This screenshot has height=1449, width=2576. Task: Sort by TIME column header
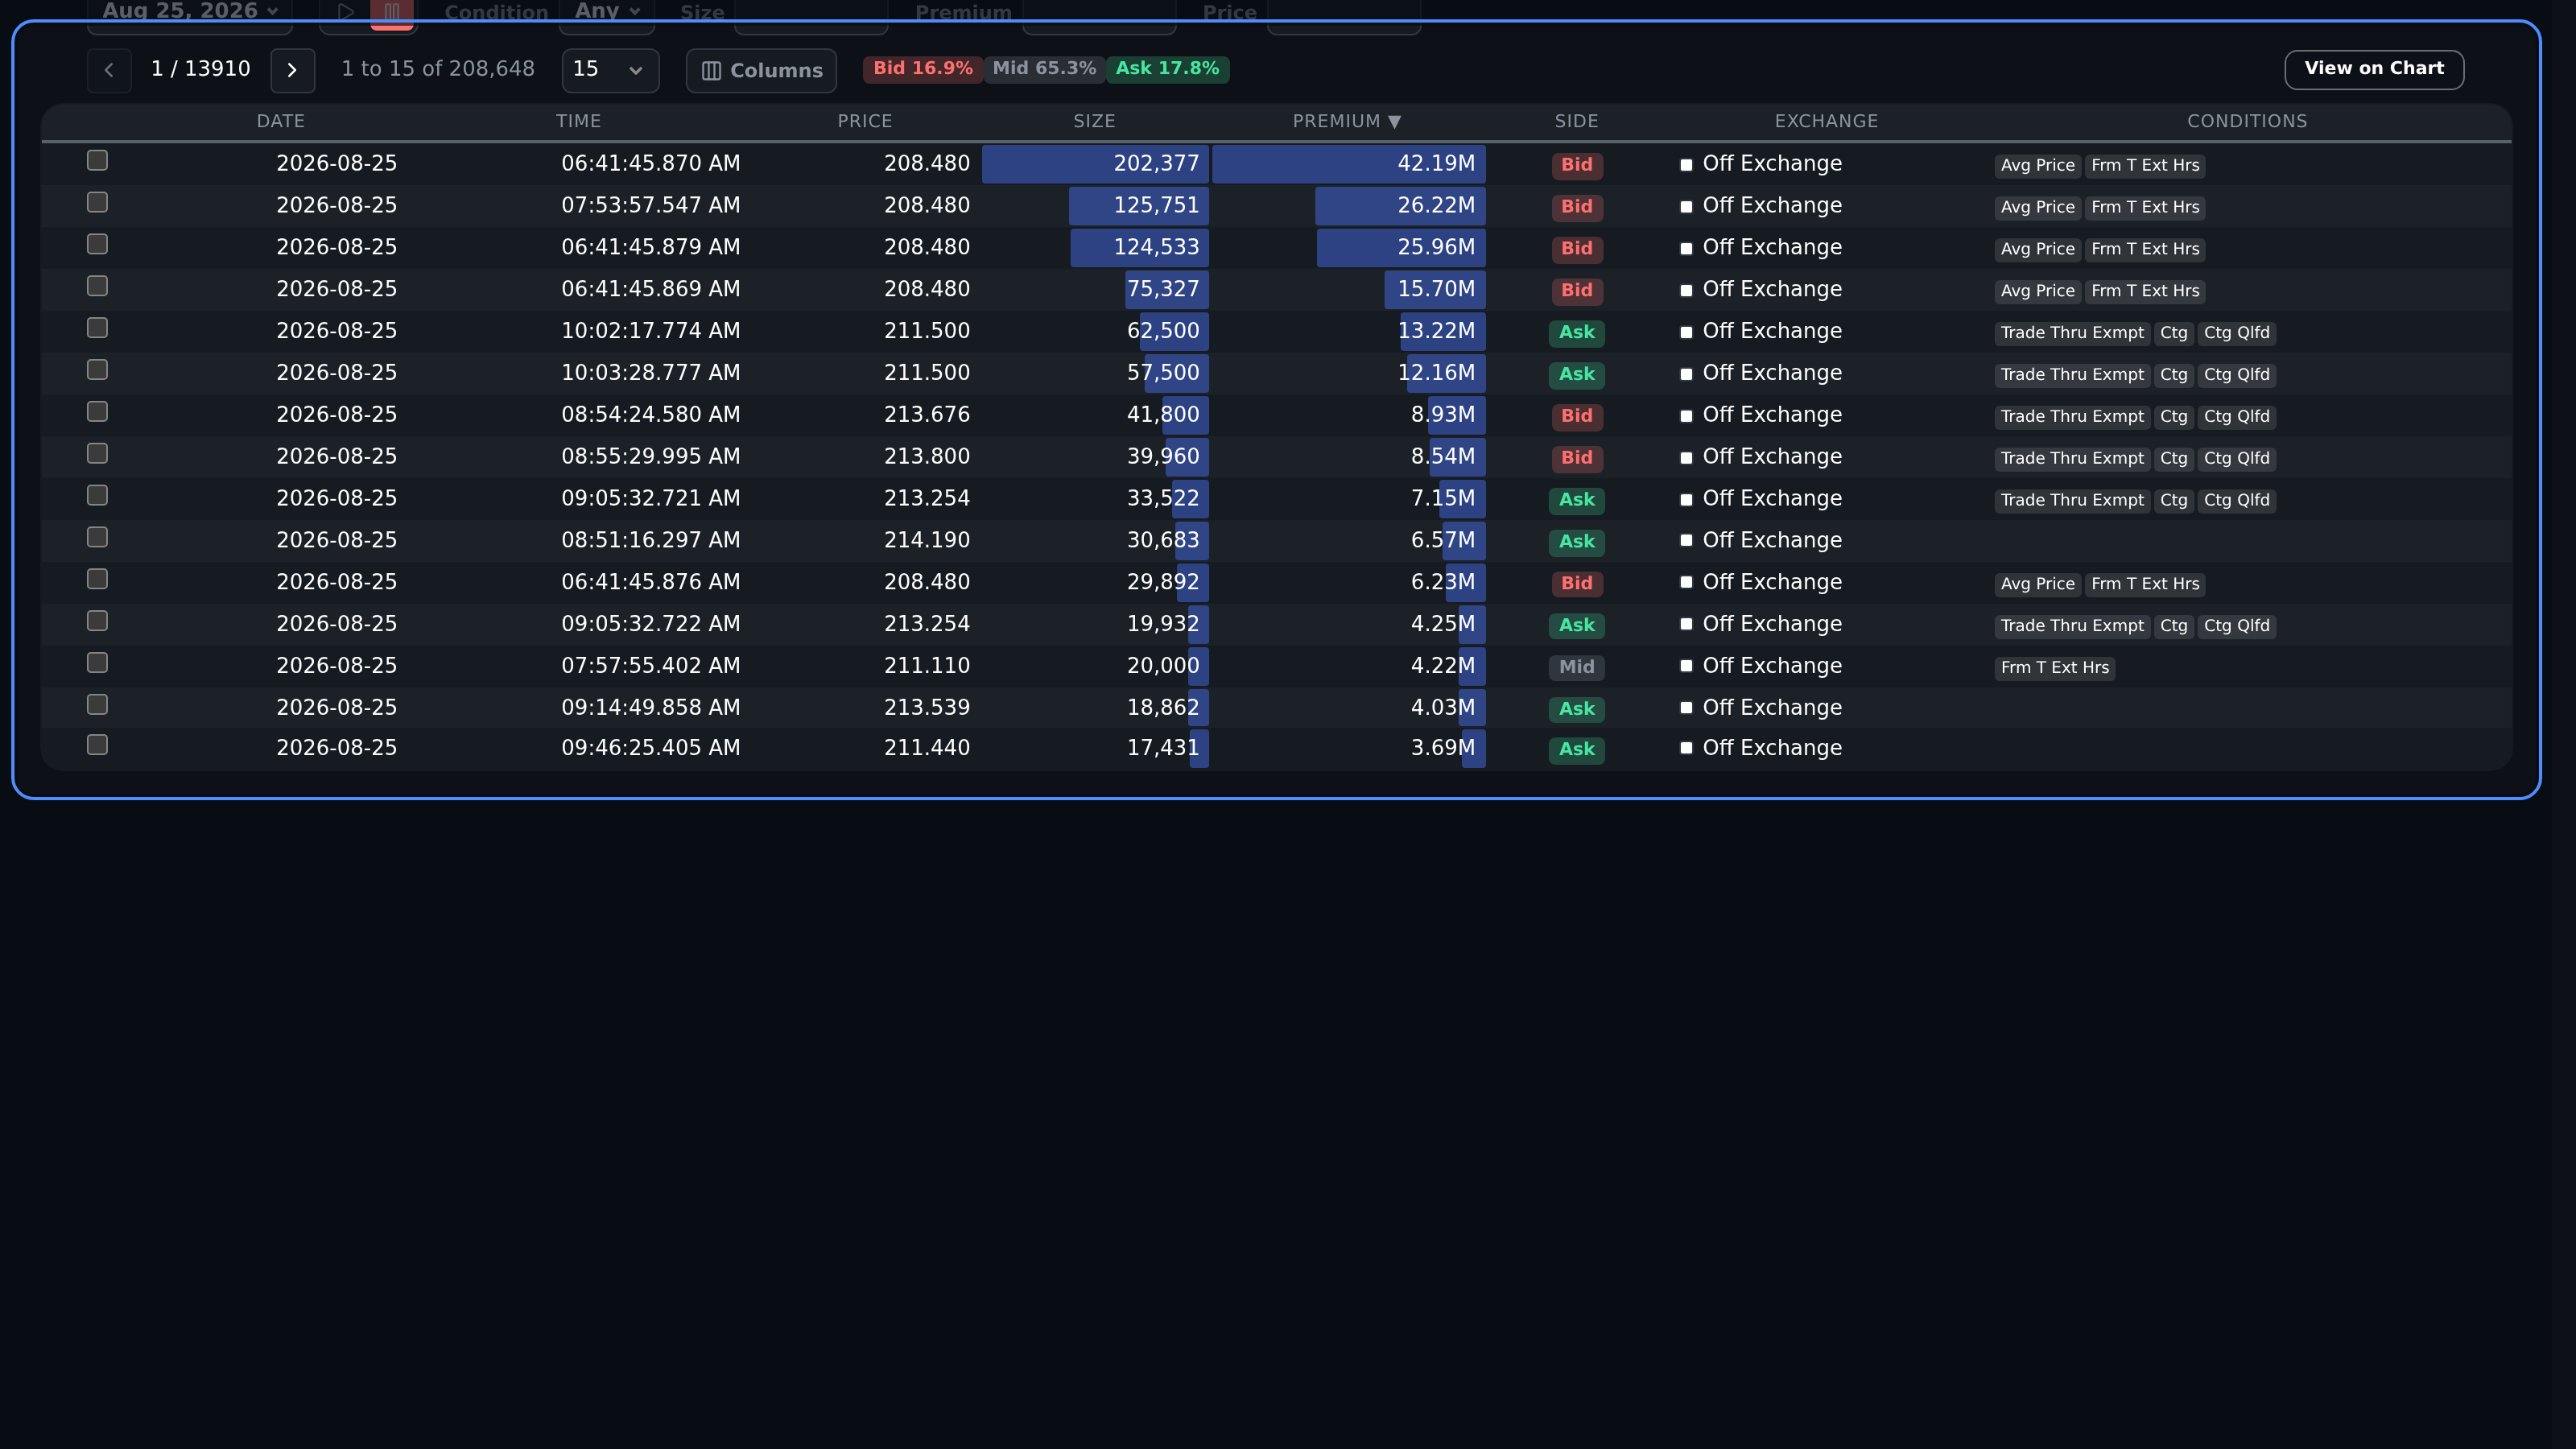point(578,121)
